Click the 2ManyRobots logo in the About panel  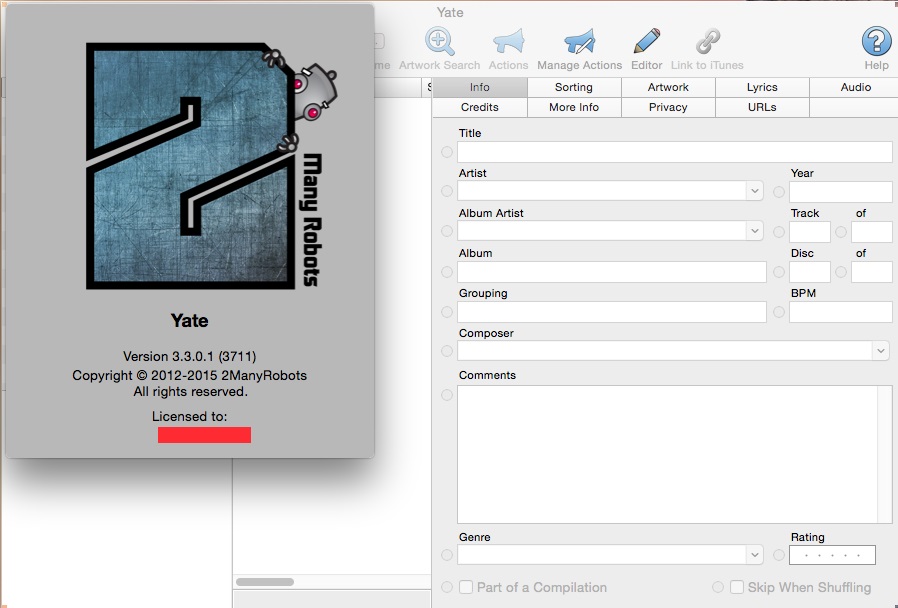pos(212,166)
